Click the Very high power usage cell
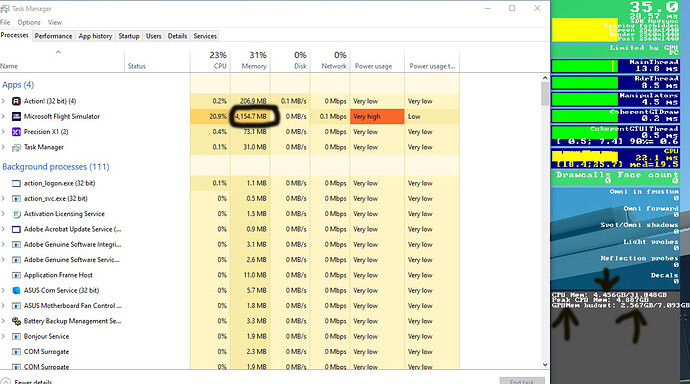 377,117
